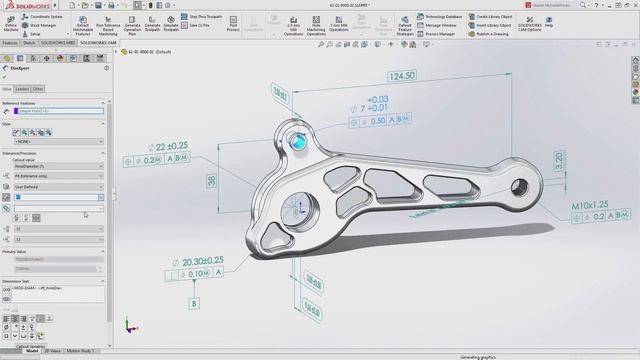The width and height of the screenshot is (640, 360).
Task: Switch to the SOLIDWORKS CAM tab
Action: [x=98, y=42]
